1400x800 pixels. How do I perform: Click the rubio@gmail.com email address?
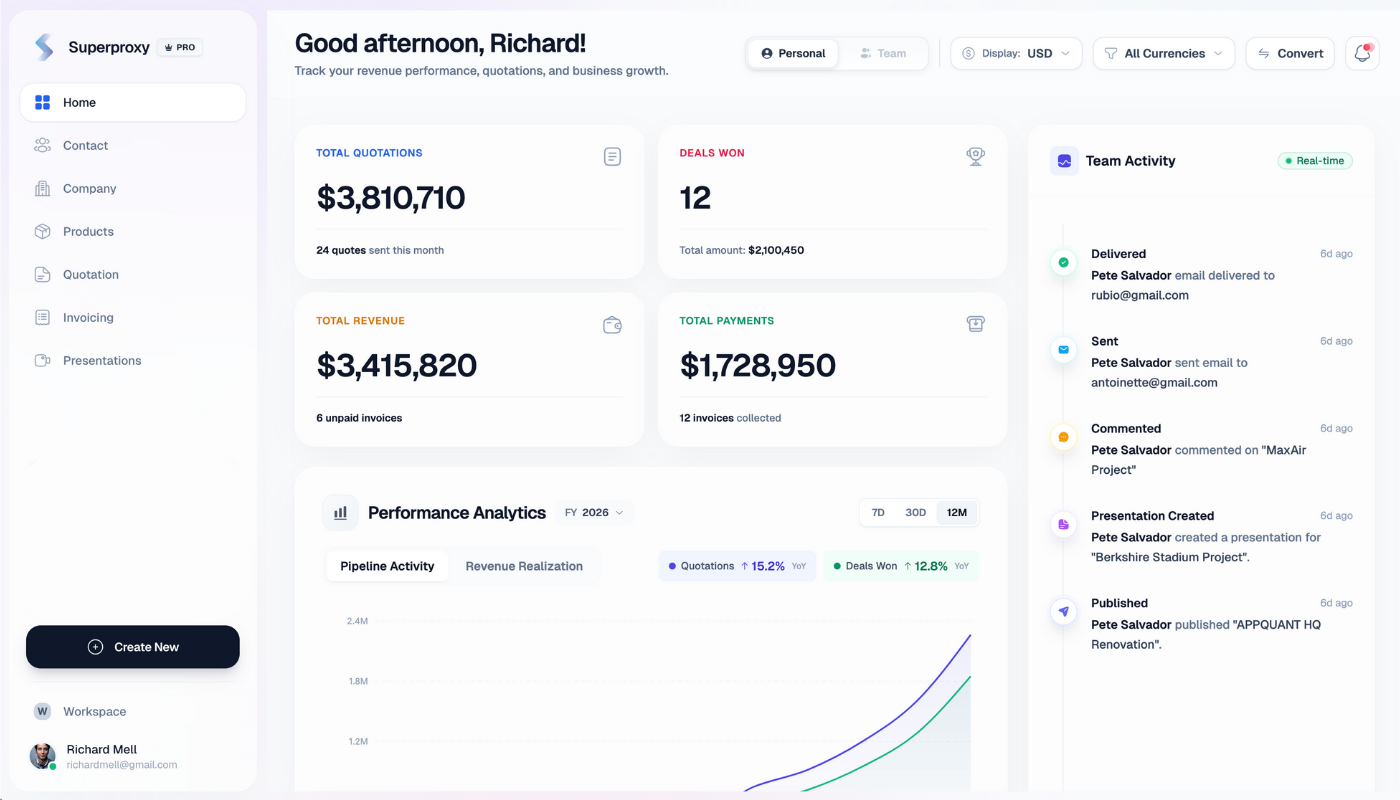point(1140,296)
